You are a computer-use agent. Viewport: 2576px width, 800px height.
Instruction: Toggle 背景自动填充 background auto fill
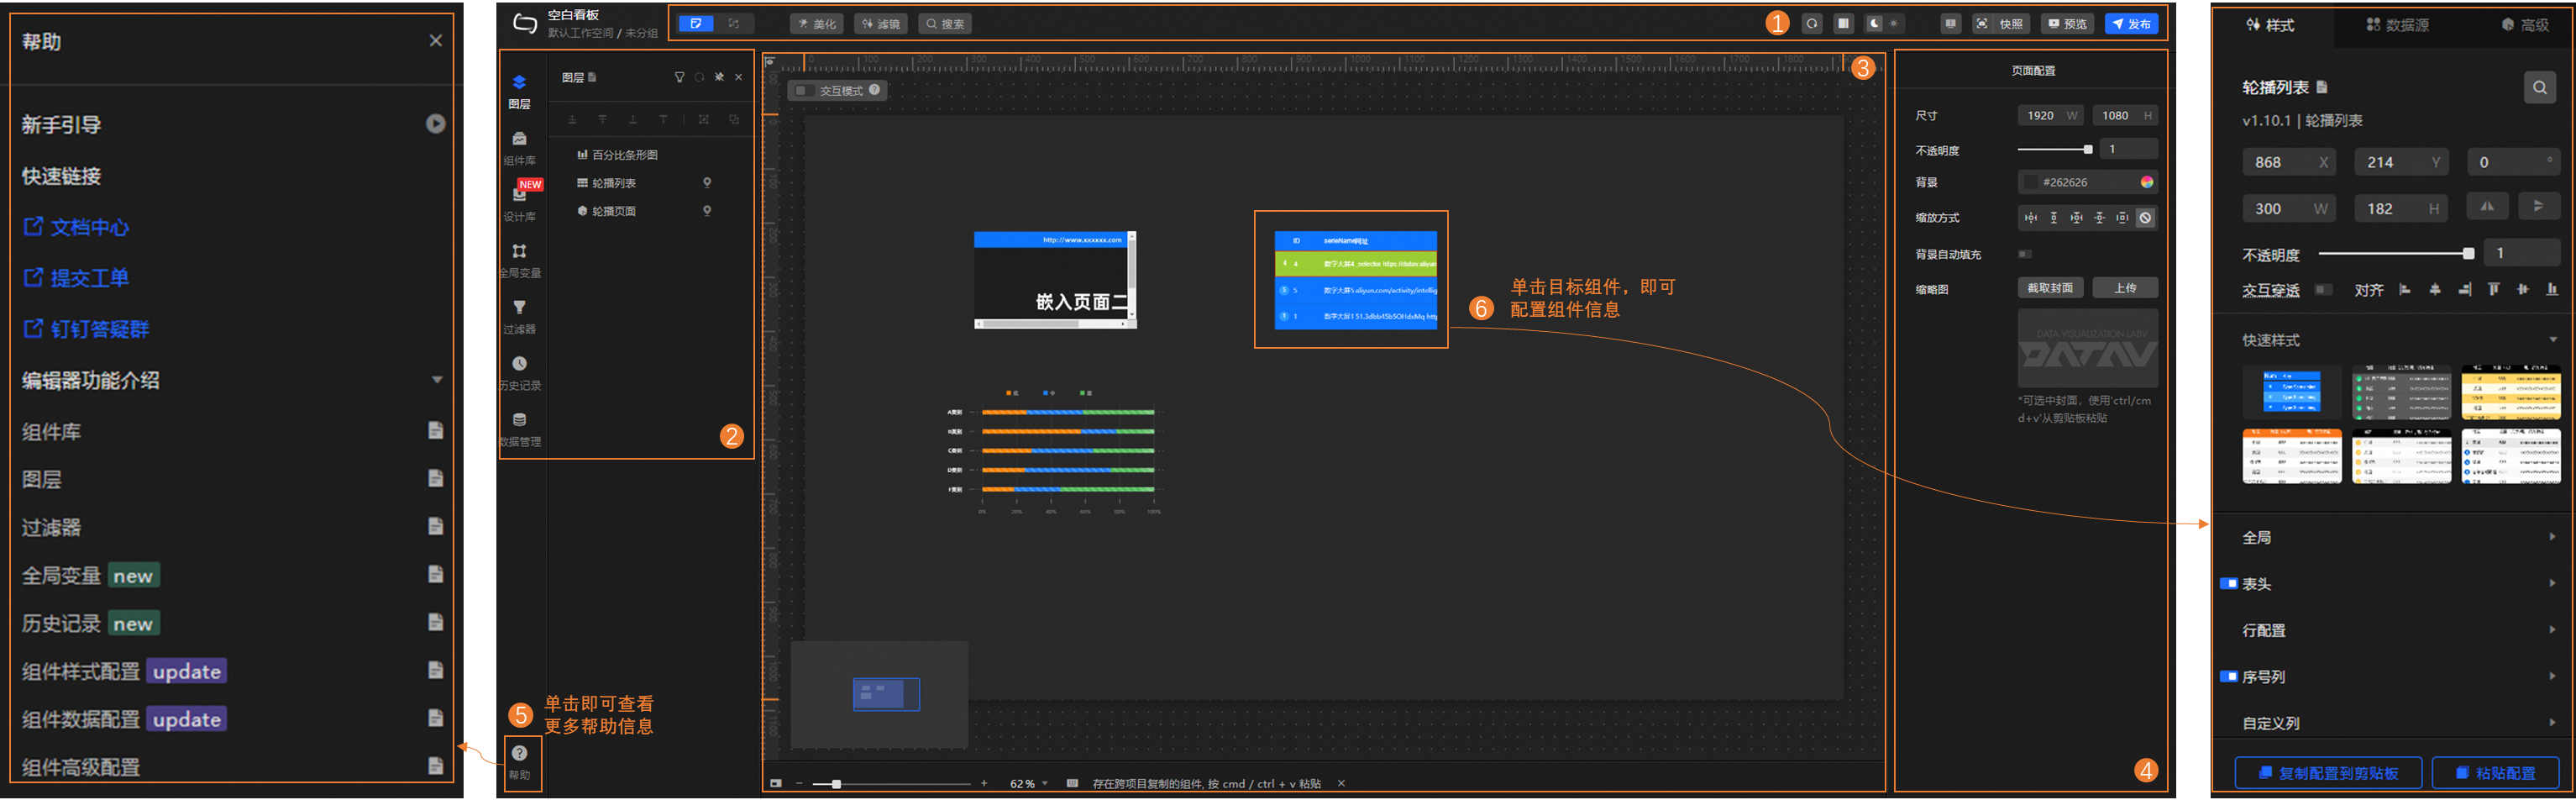[2025, 254]
